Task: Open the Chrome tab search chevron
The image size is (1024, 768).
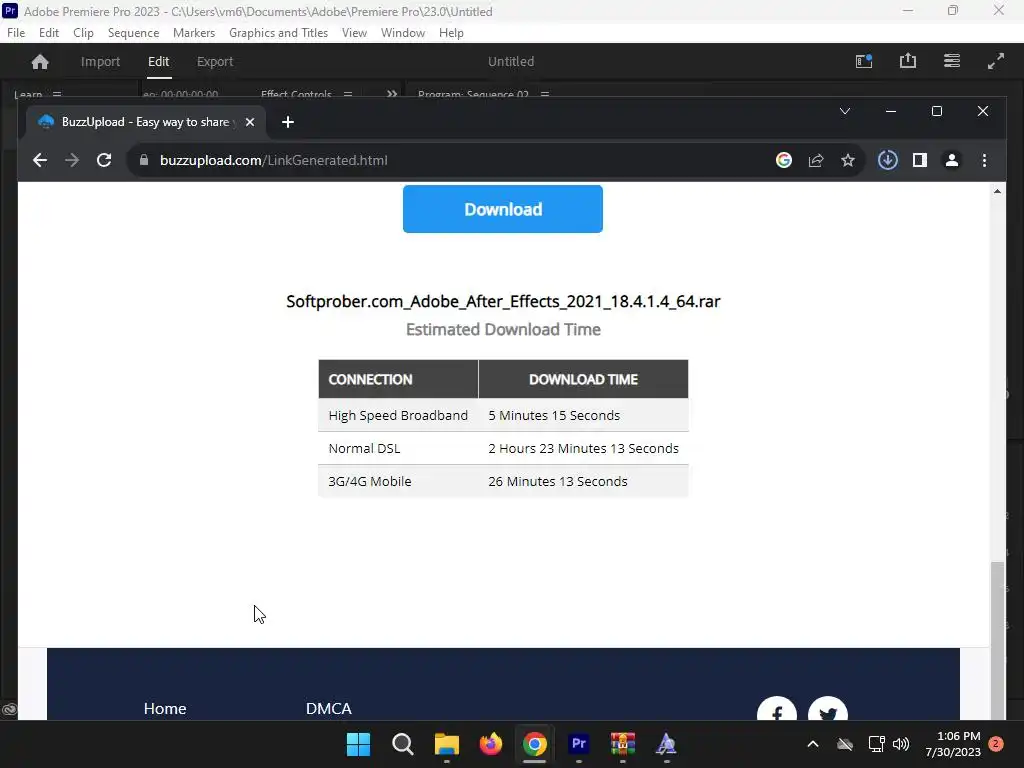Action: tap(844, 111)
